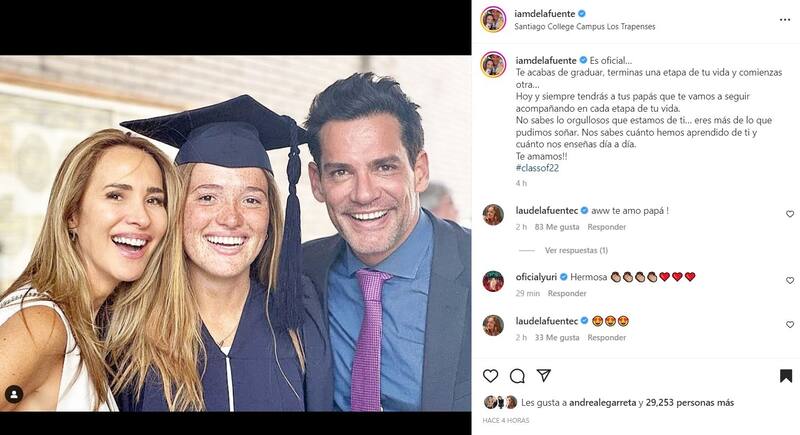
Task: Reply to oficialyuri's Hermosa comment
Action: pyautogui.click(x=567, y=293)
